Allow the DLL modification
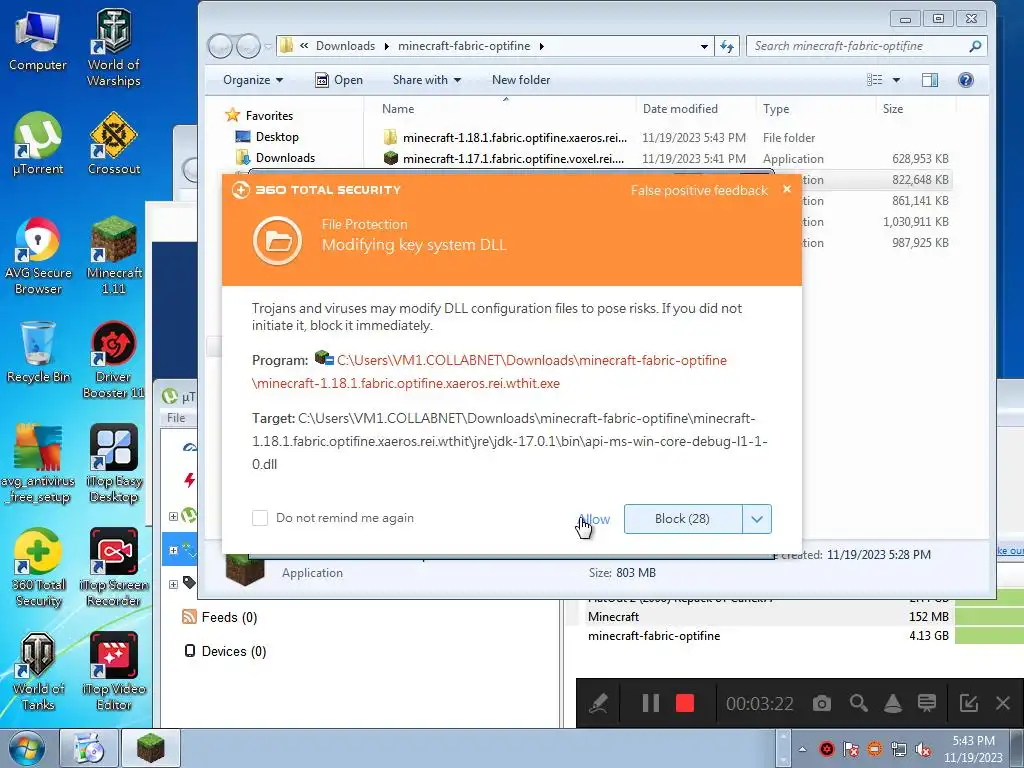 (x=594, y=519)
